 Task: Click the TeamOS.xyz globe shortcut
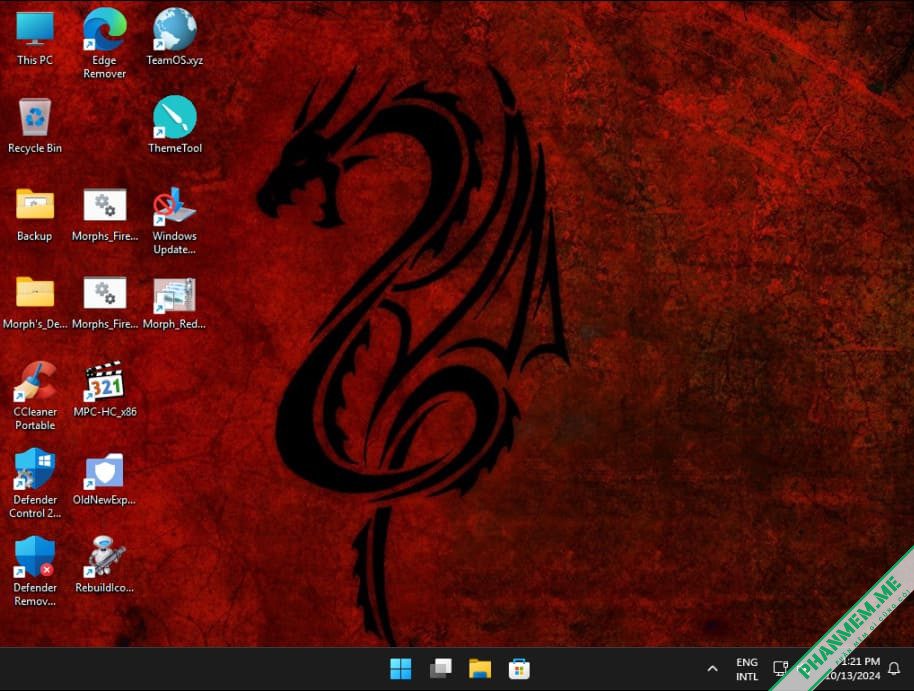click(x=175, y=29)
